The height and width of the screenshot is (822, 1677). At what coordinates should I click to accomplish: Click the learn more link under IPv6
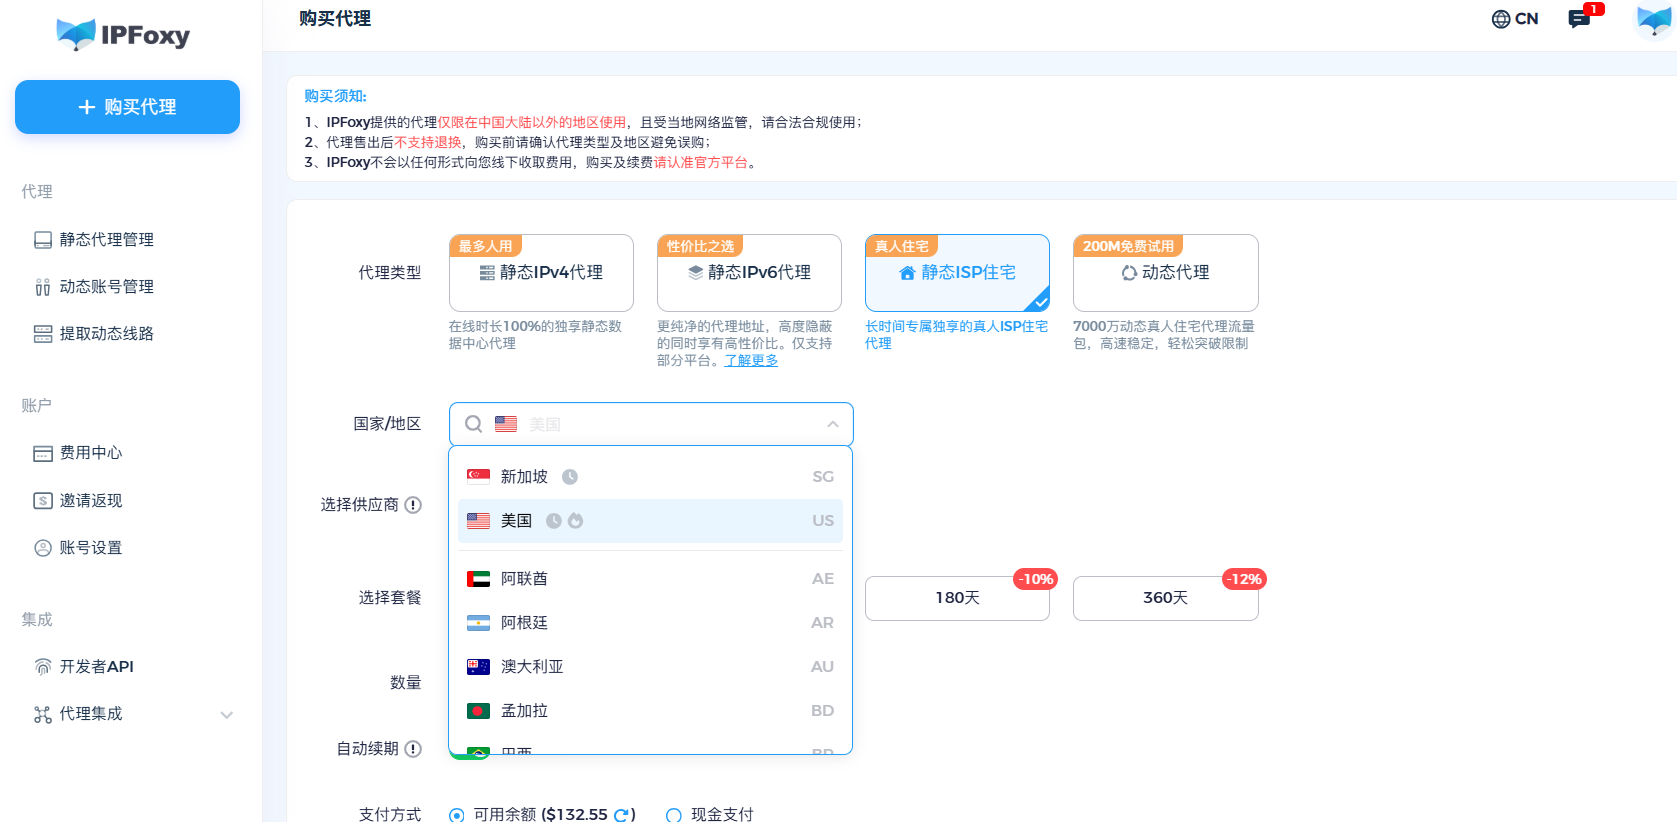click(x=751, y=360)
